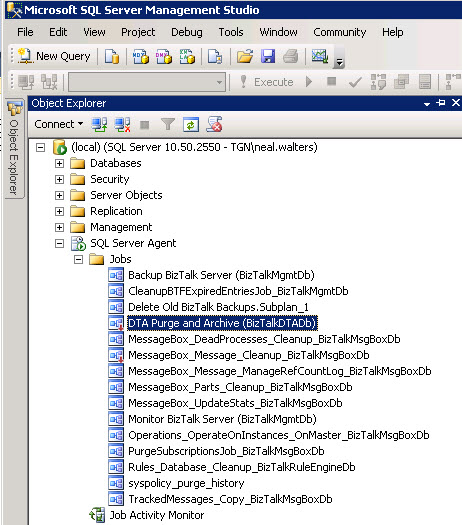
Task: Open the Connect dropdown in Object Explorer
Action: [59, 124]
